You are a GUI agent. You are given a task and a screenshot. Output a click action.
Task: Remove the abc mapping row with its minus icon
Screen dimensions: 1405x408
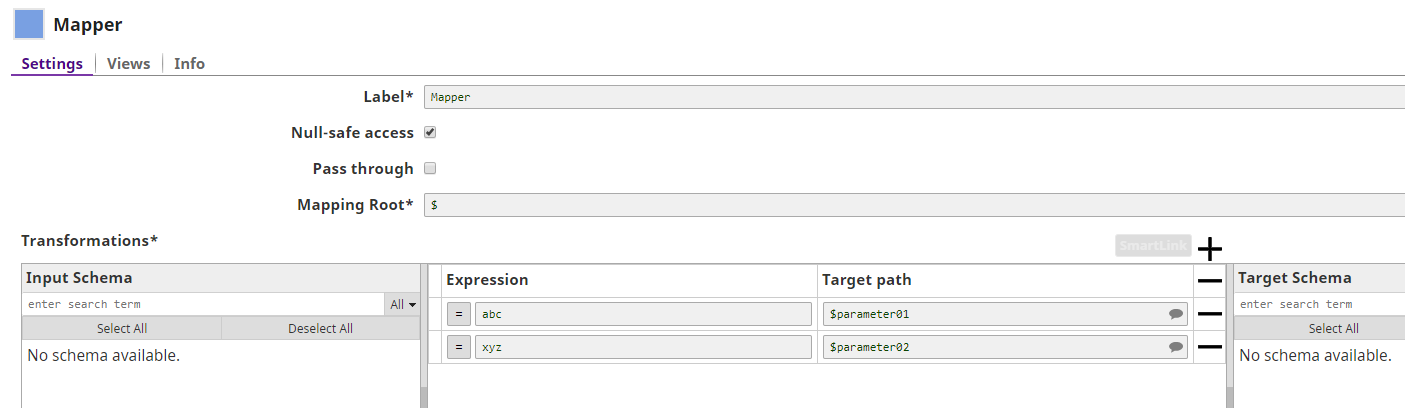coord(1210,314)
